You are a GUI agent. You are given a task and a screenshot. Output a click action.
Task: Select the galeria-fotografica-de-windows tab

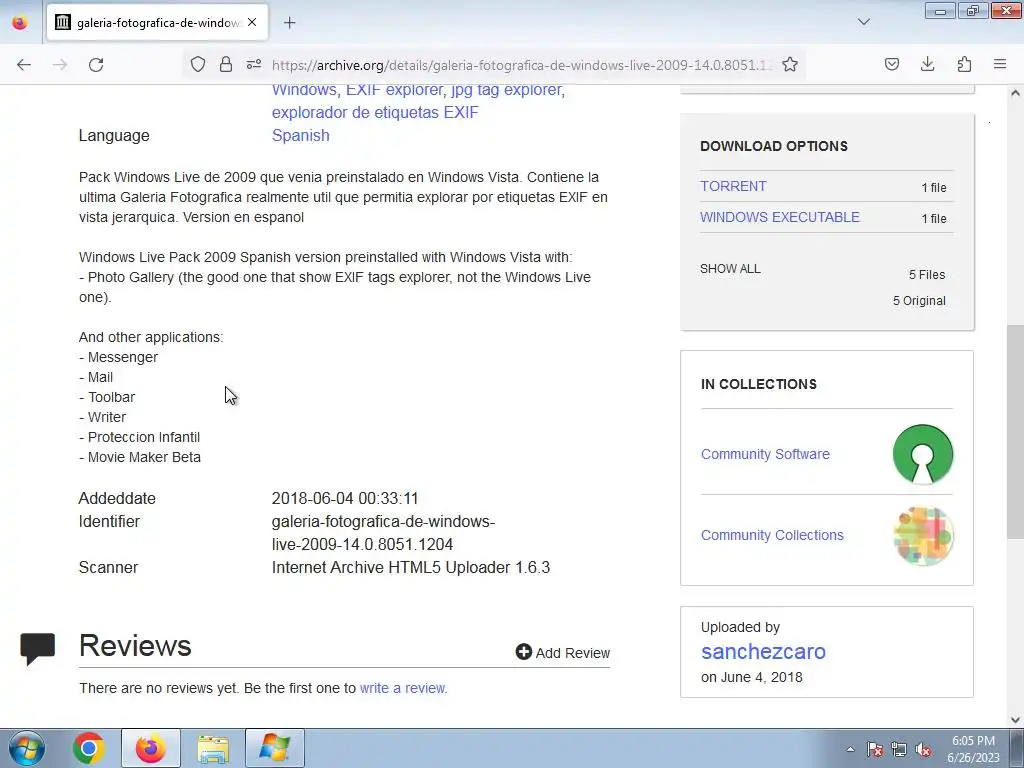point(157,23)
